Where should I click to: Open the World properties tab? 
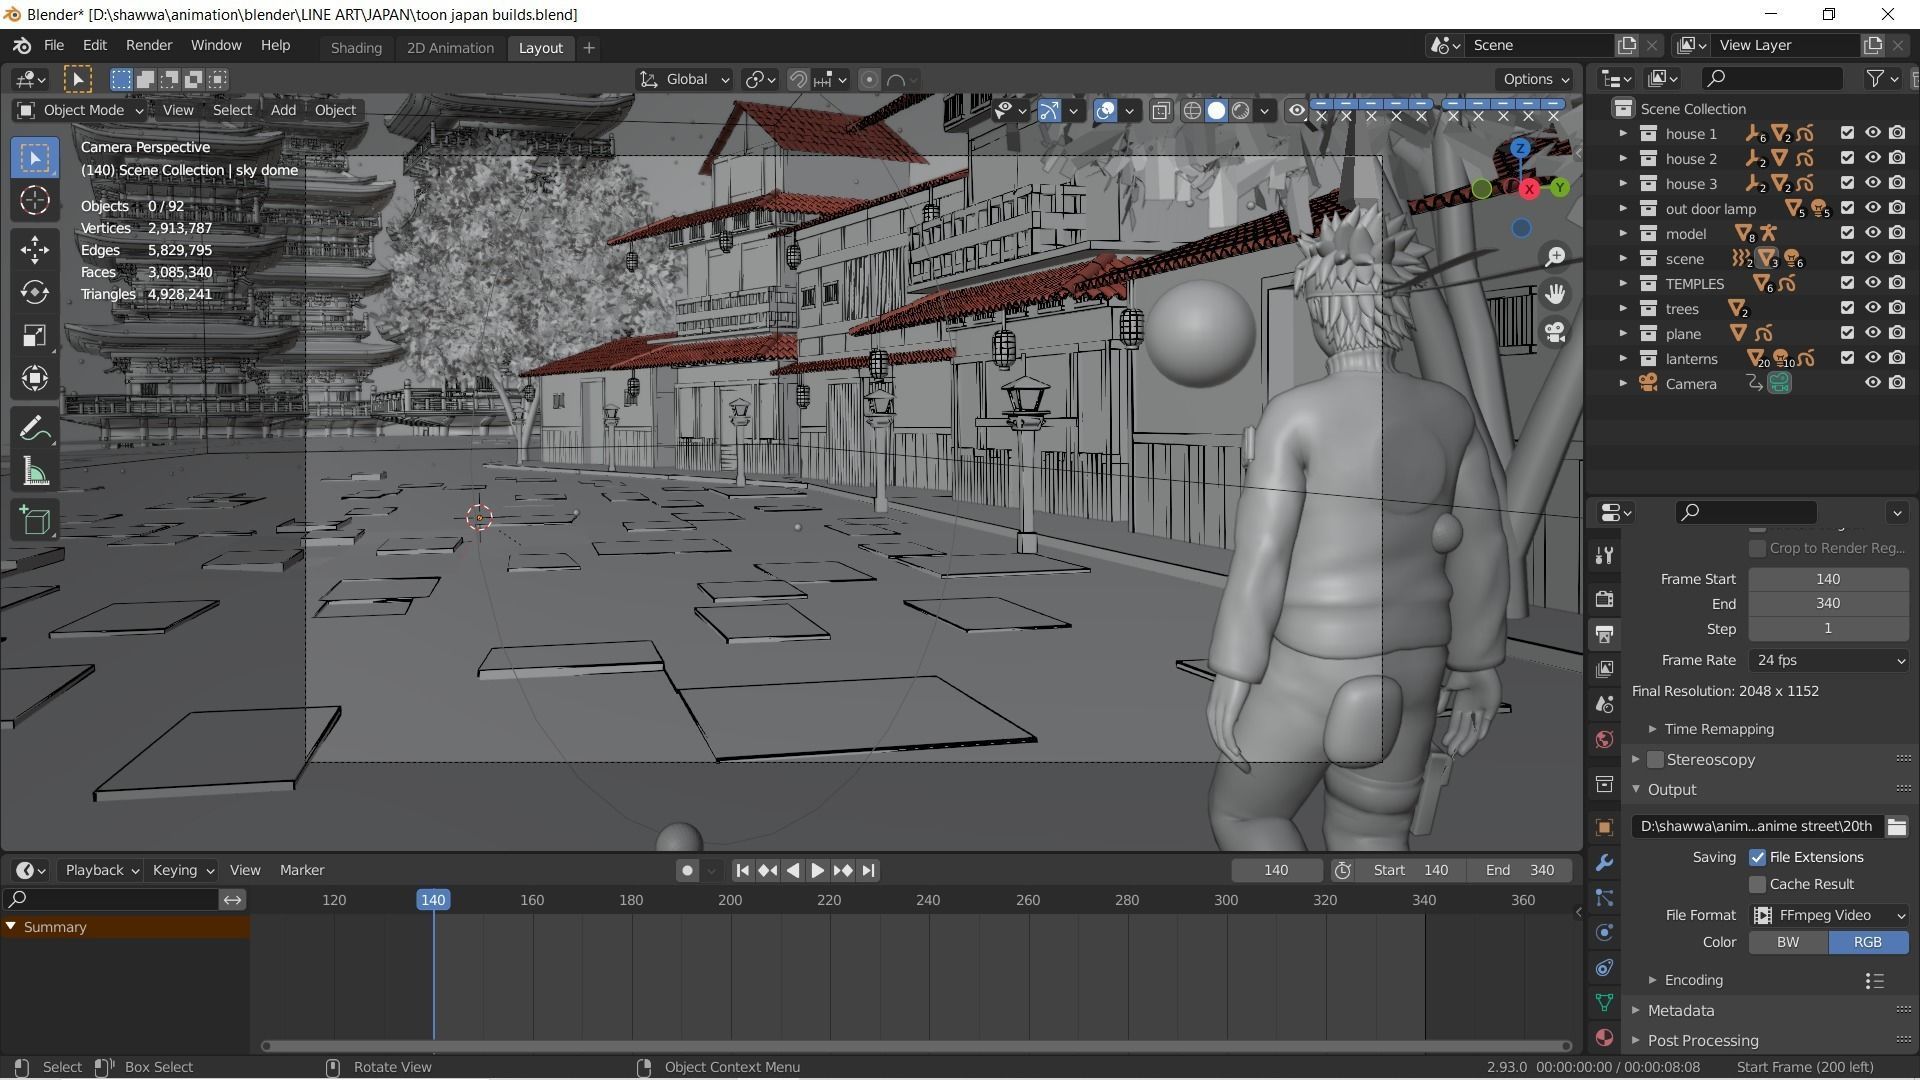pos(1605,739)
